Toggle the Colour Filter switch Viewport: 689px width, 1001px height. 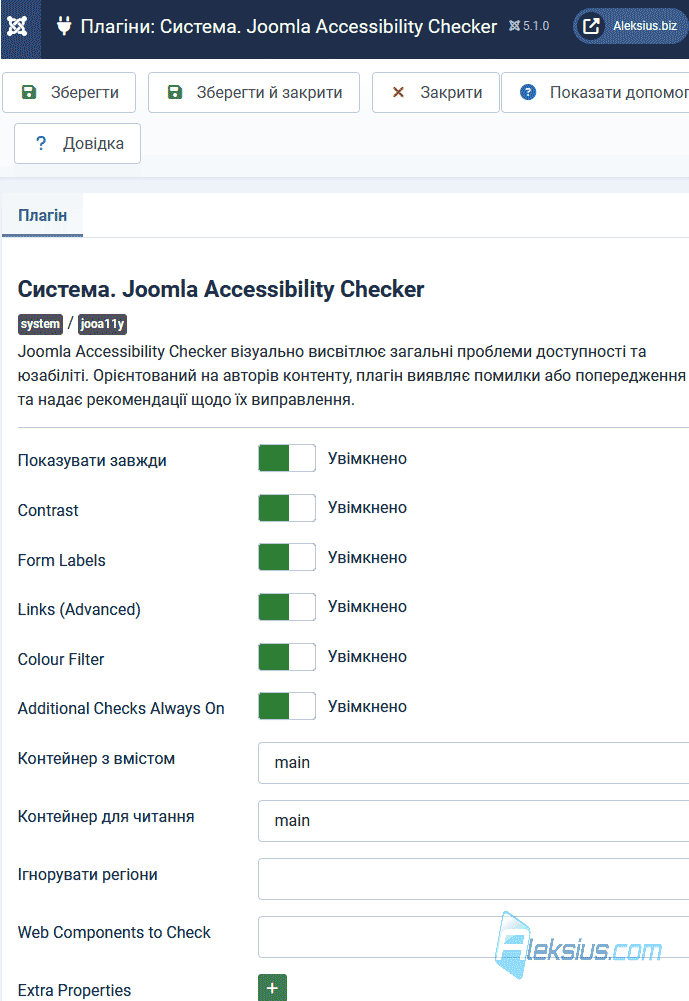point(287,657)
